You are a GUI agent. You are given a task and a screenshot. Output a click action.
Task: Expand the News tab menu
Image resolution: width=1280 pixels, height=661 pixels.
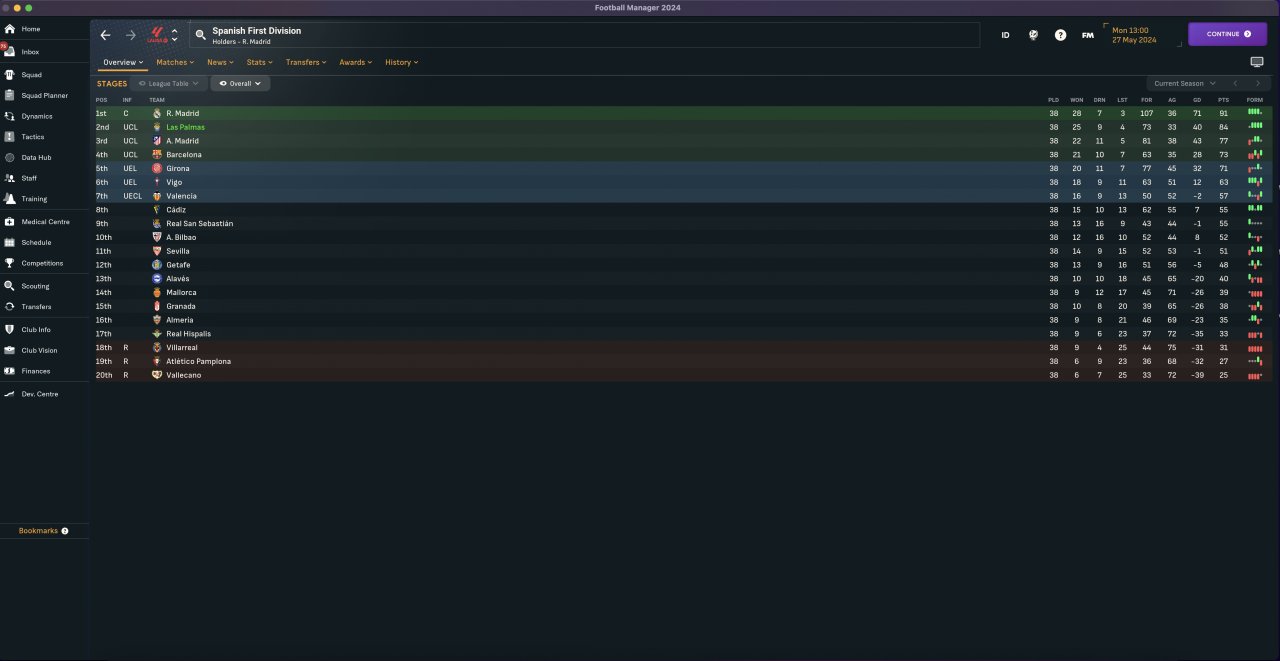(x=220, y=62)
